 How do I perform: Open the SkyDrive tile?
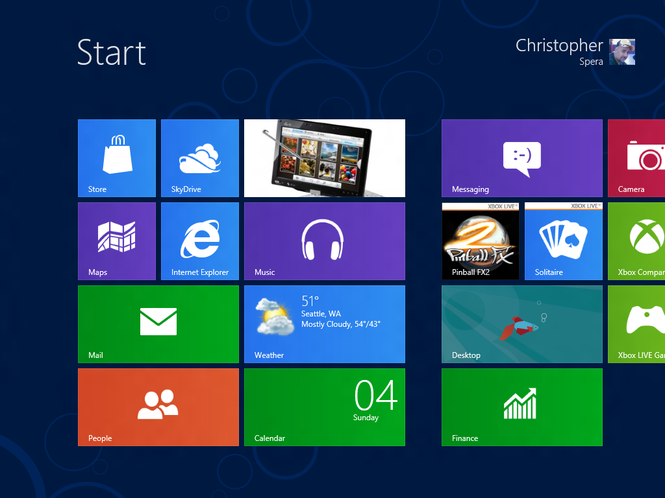click(x=200, y=158)
